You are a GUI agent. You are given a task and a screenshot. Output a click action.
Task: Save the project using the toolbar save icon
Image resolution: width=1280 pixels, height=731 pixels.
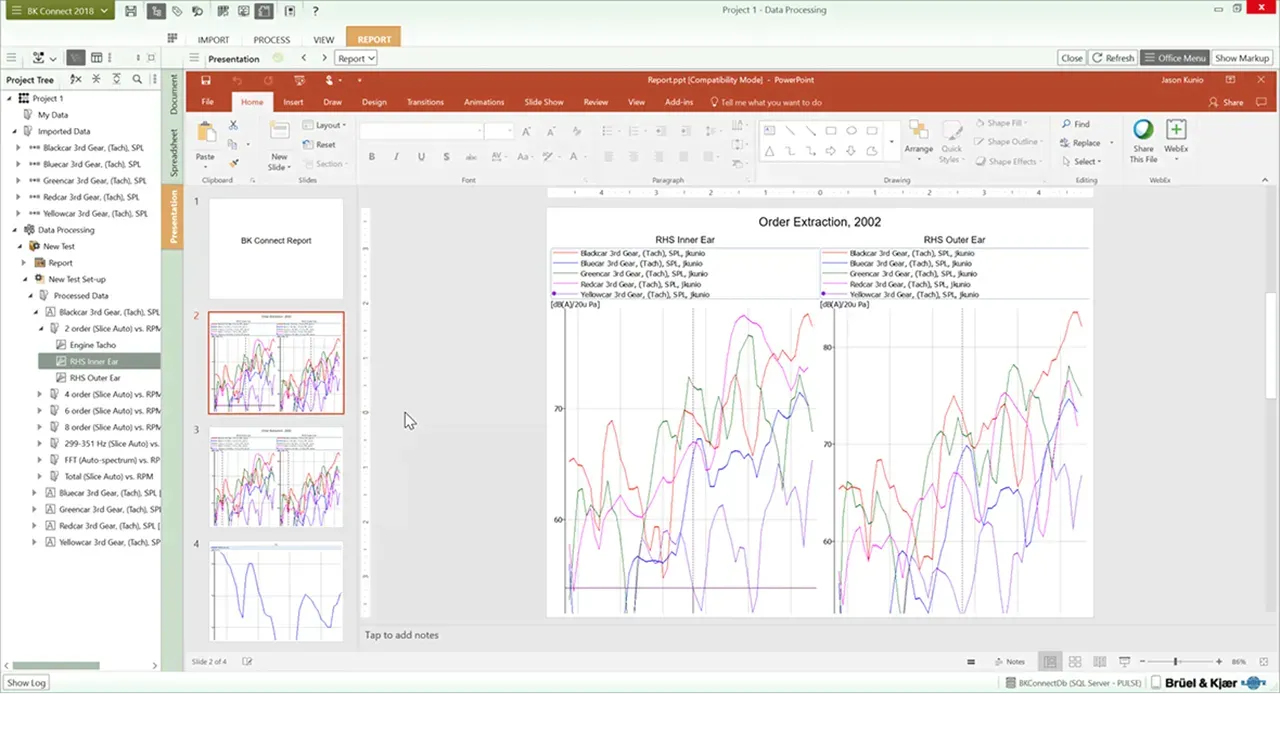pos(131,11)
